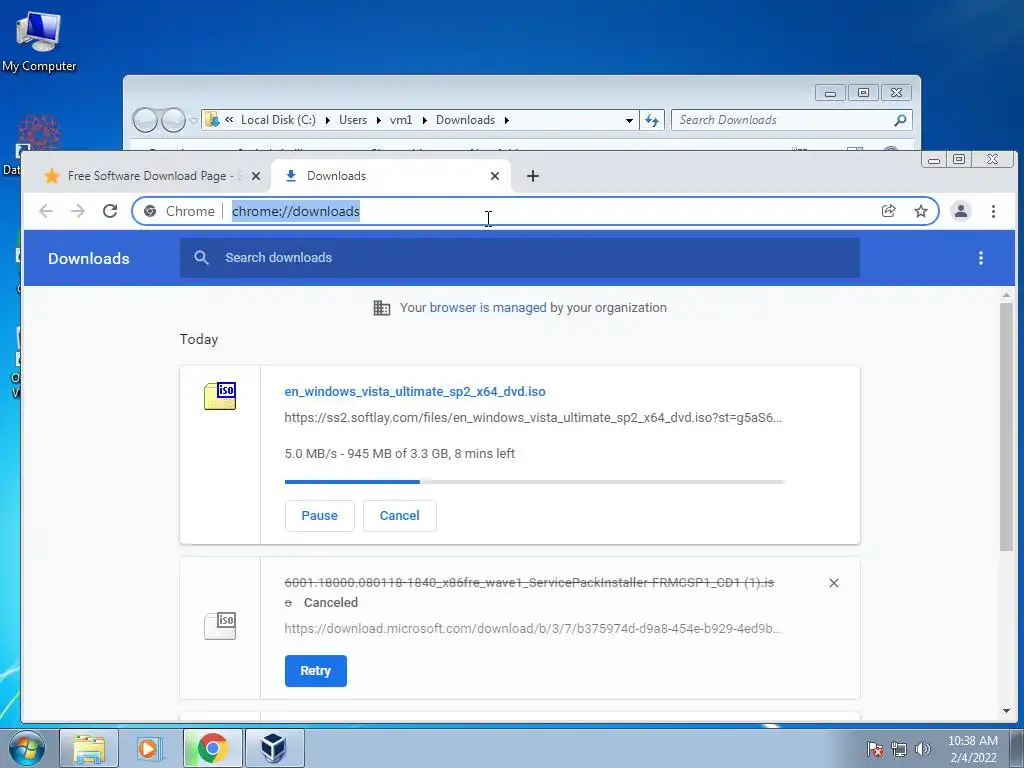Viewport: 1024px width, 768px height.
Task: Click the double chevron in Explorer address bar
Action: click(x=229, y=120)
